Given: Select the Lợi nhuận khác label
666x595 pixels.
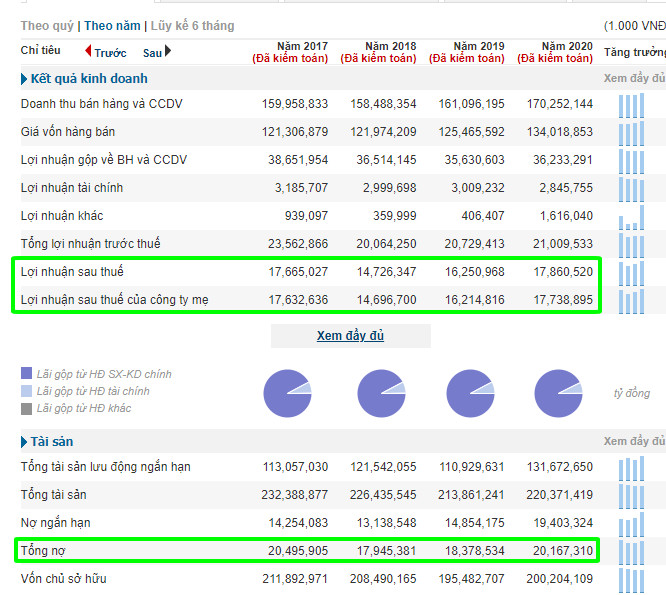Looking at the screenshot, I should [62, 216].
